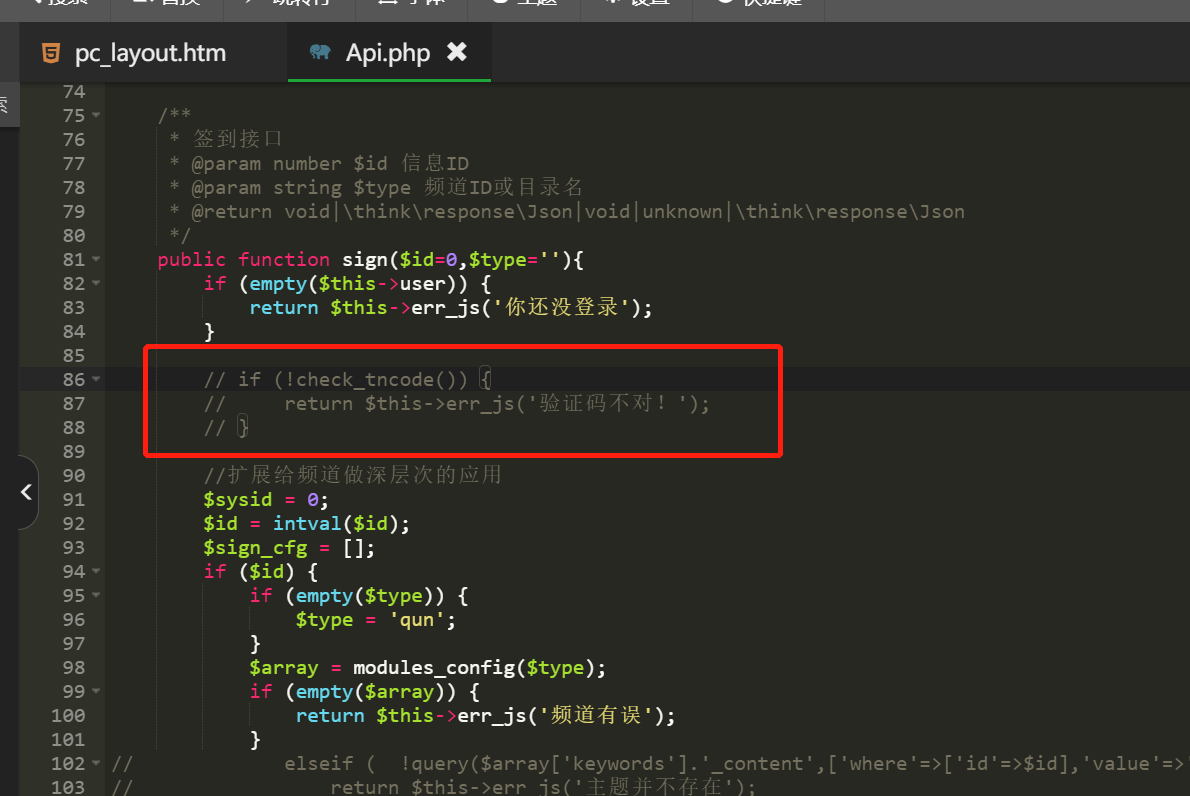1190x796 pixels.
Task: Switch to the pc_layout.htm tab
Action: [x=150, y=53]
